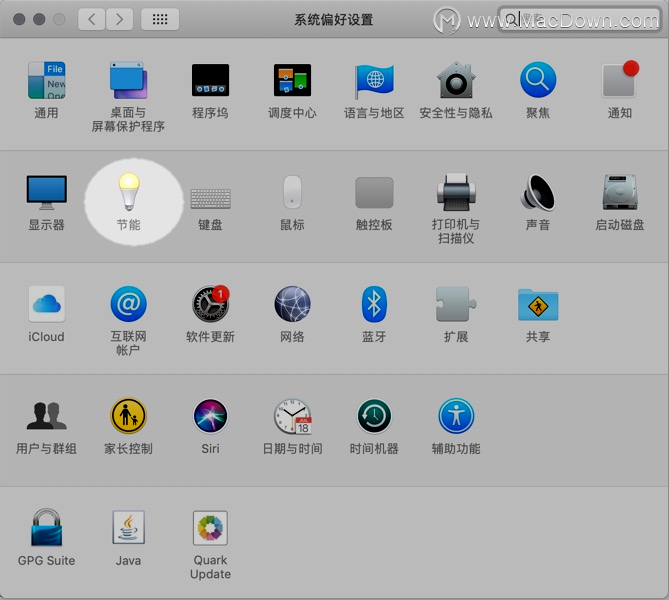Open 日期与时间 clock icon

(x=293, y=416)
